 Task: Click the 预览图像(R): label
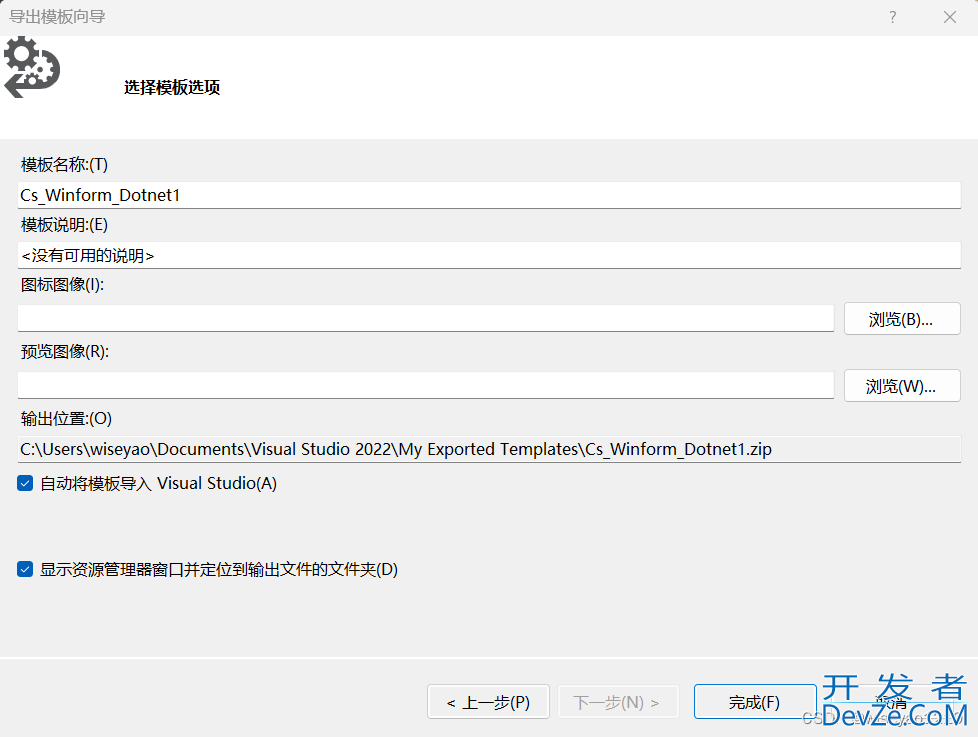tap(65, 351)
